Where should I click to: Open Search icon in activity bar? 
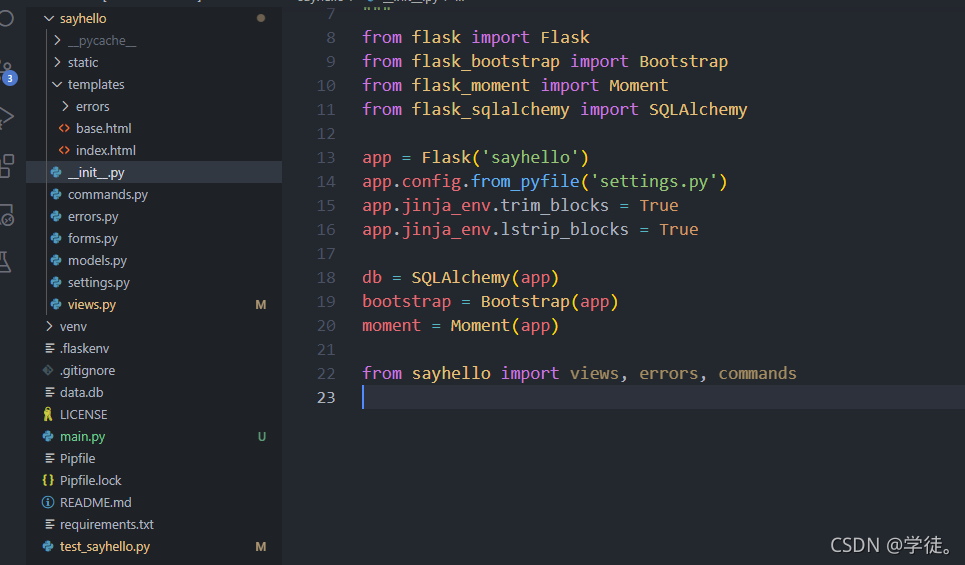(x=6, y=18)
